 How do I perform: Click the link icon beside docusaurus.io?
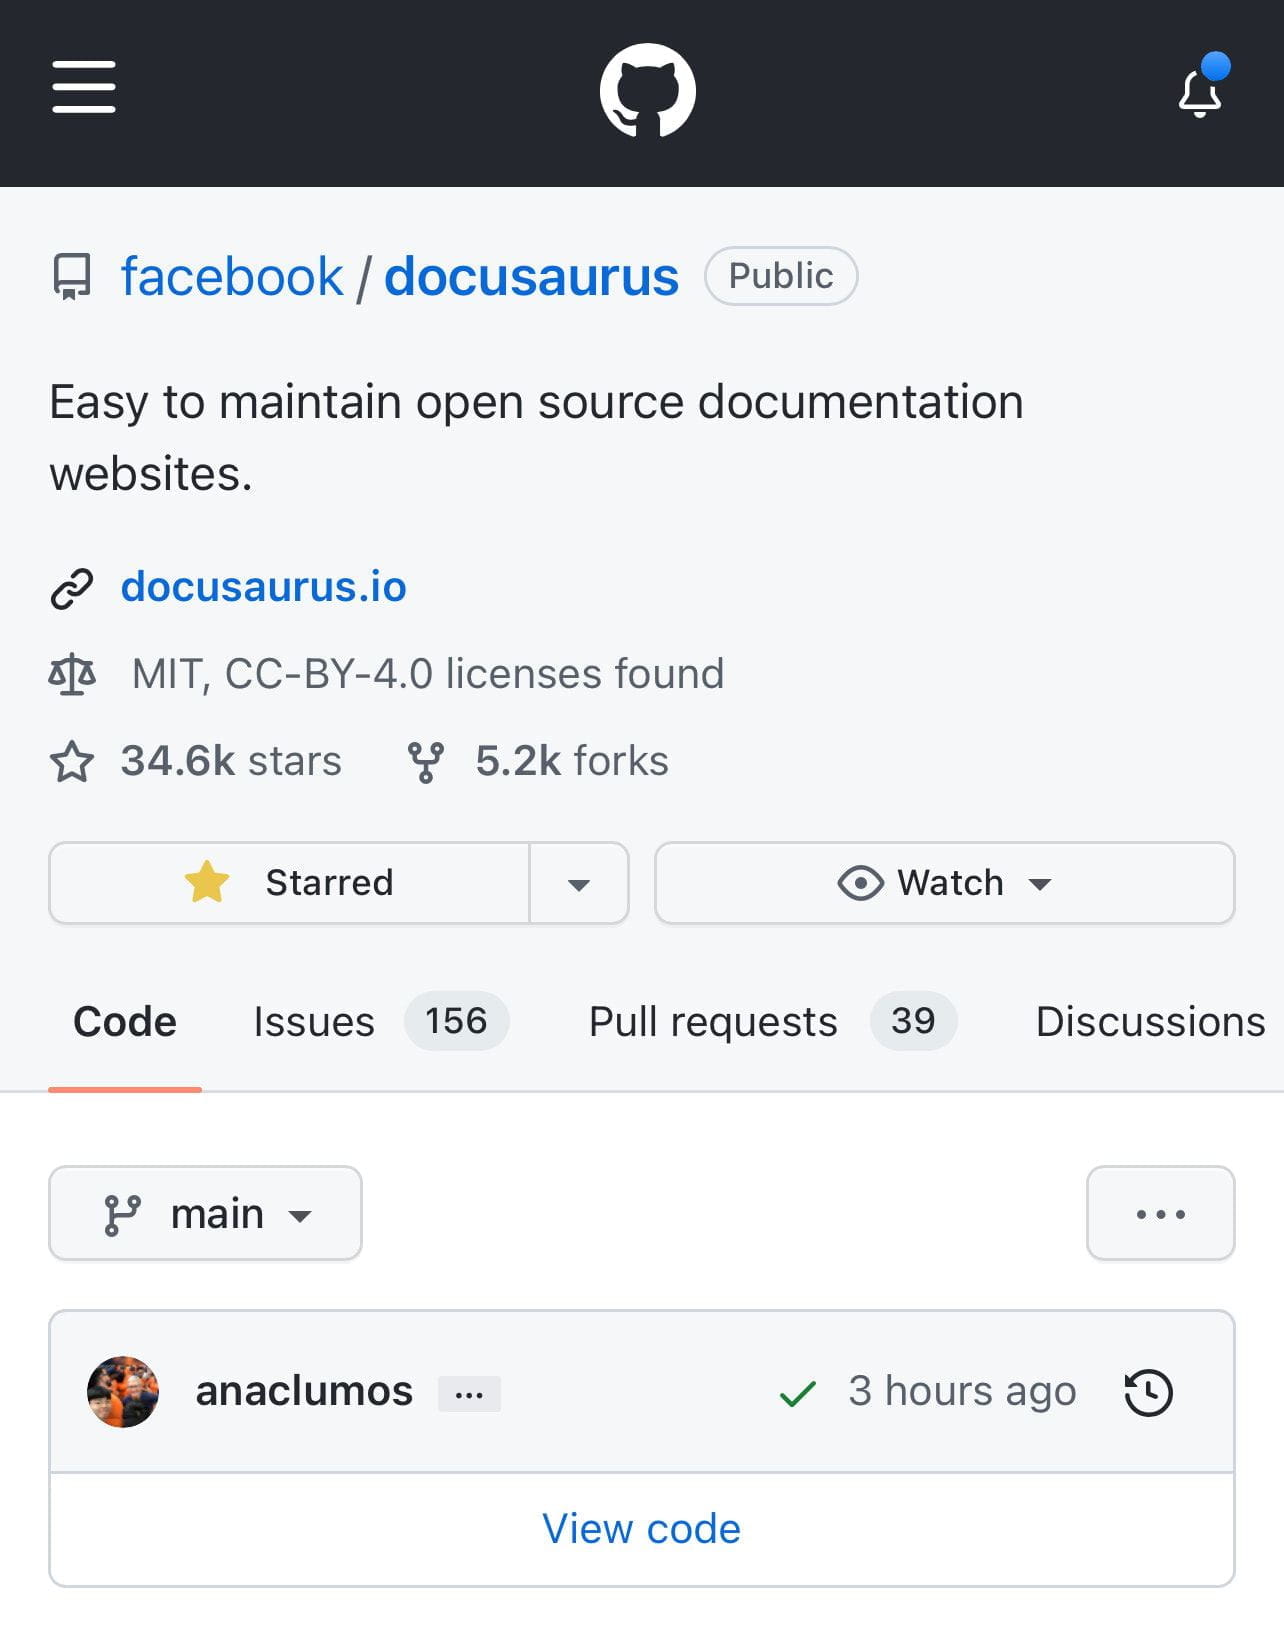tap(72, 588)
